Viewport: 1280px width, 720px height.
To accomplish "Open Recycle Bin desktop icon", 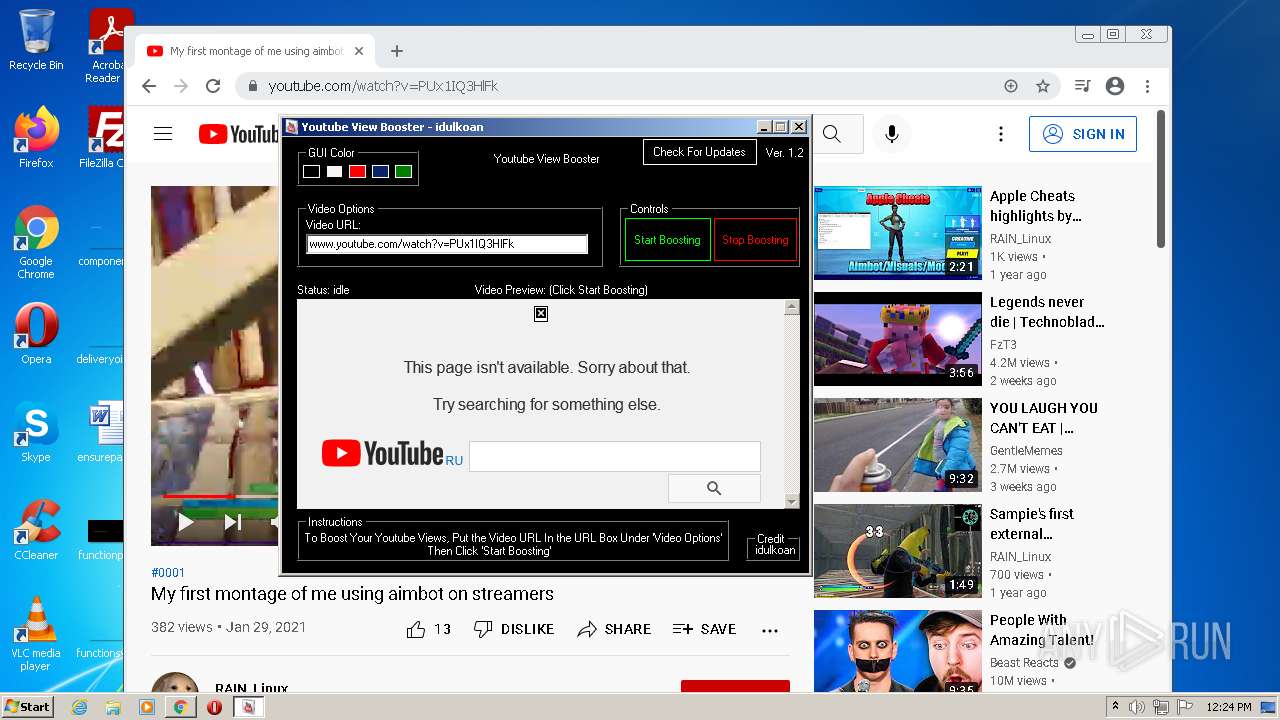I will click(x=36, y=40).
